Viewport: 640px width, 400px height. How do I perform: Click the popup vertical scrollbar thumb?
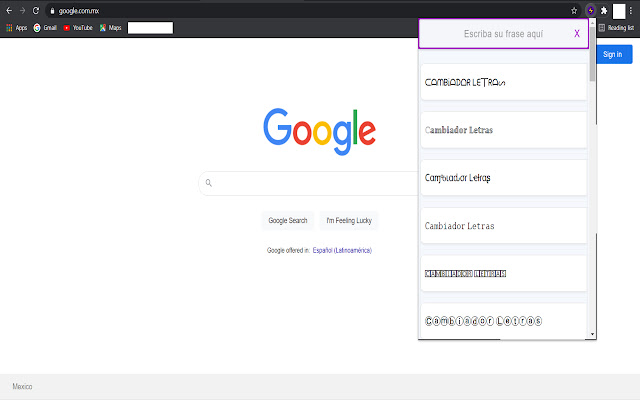pos(592,53)
